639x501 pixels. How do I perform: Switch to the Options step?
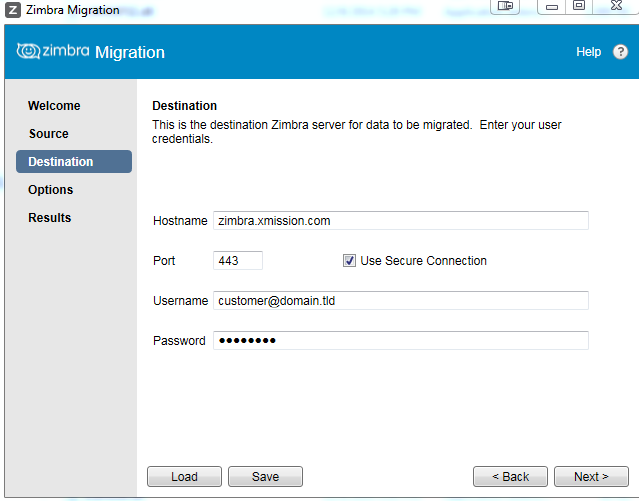[50, 190]
